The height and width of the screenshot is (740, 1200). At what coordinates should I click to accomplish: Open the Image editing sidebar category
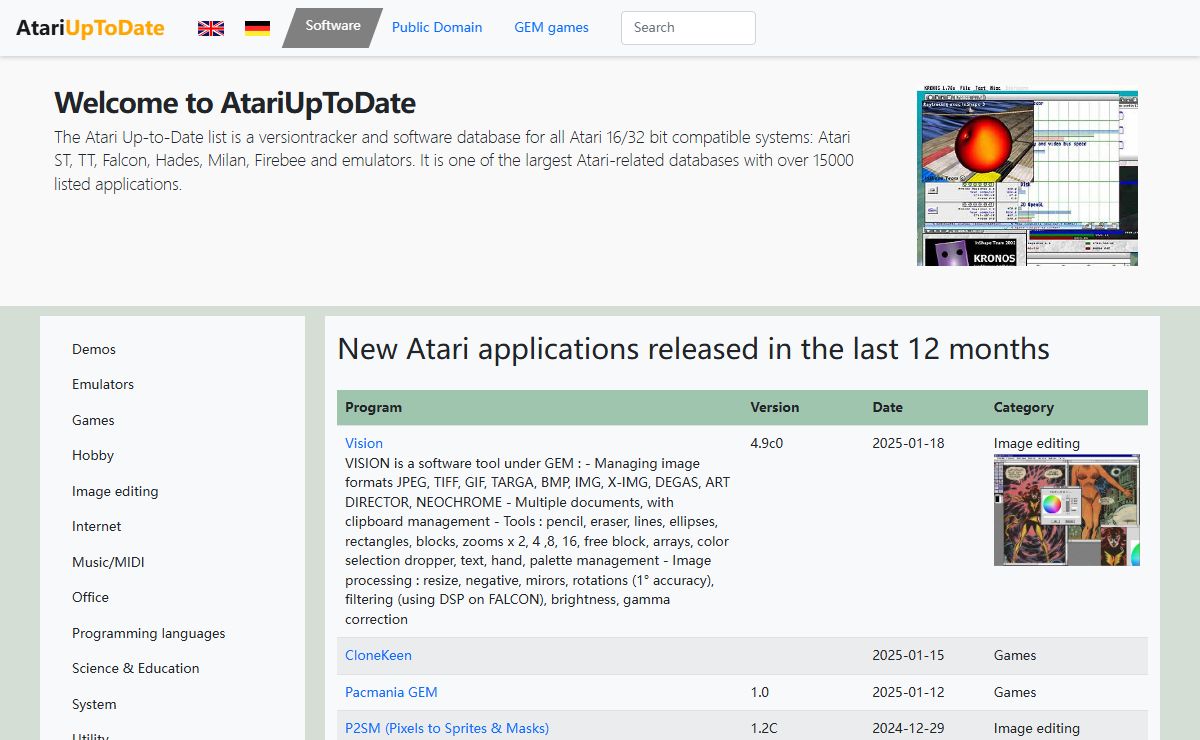[115, 491]
